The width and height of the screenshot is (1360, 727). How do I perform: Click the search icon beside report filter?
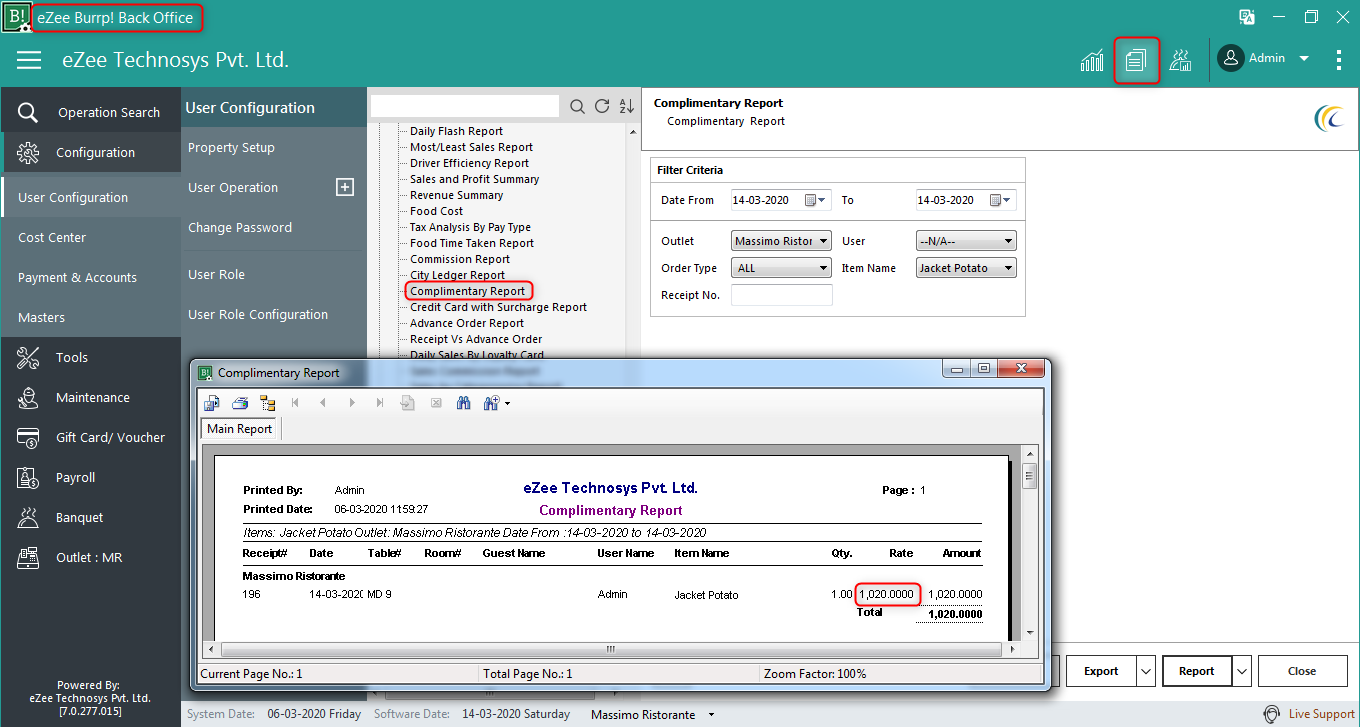578,106
